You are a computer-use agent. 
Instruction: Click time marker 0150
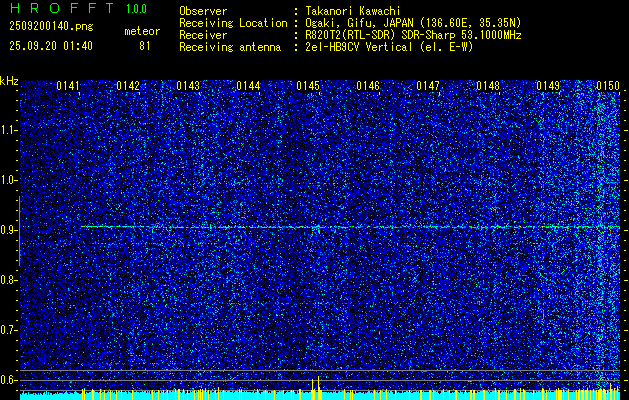tap(608, 86)
